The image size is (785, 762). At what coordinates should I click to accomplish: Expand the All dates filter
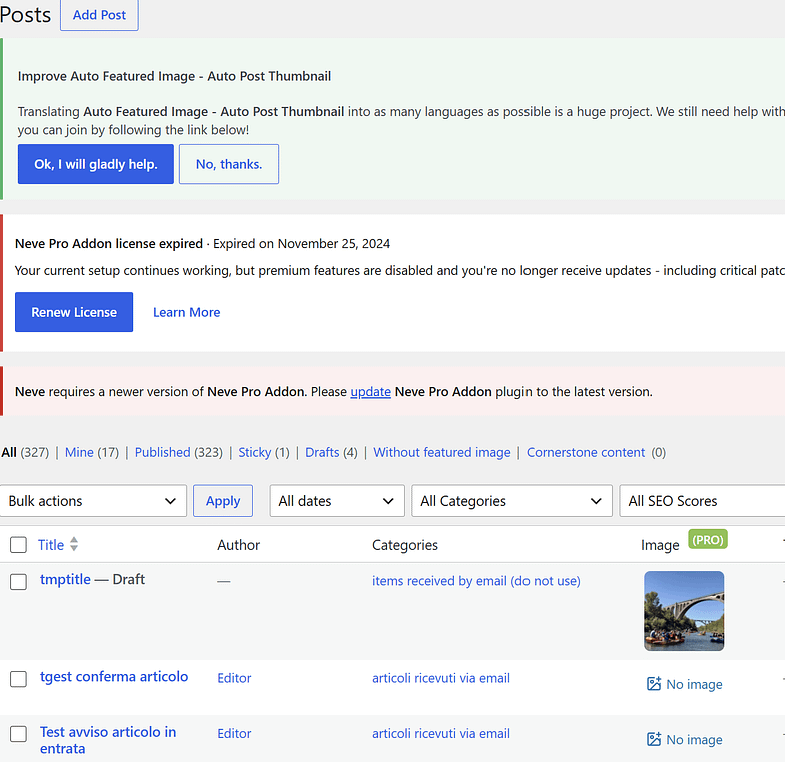click(x=337, y=501)
